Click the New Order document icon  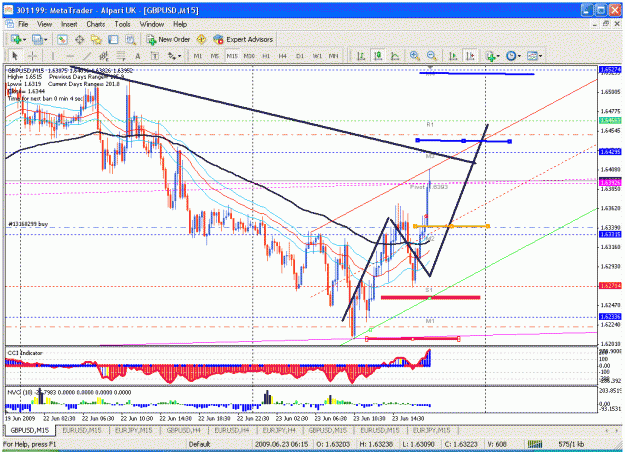click(x=151, y=39)
